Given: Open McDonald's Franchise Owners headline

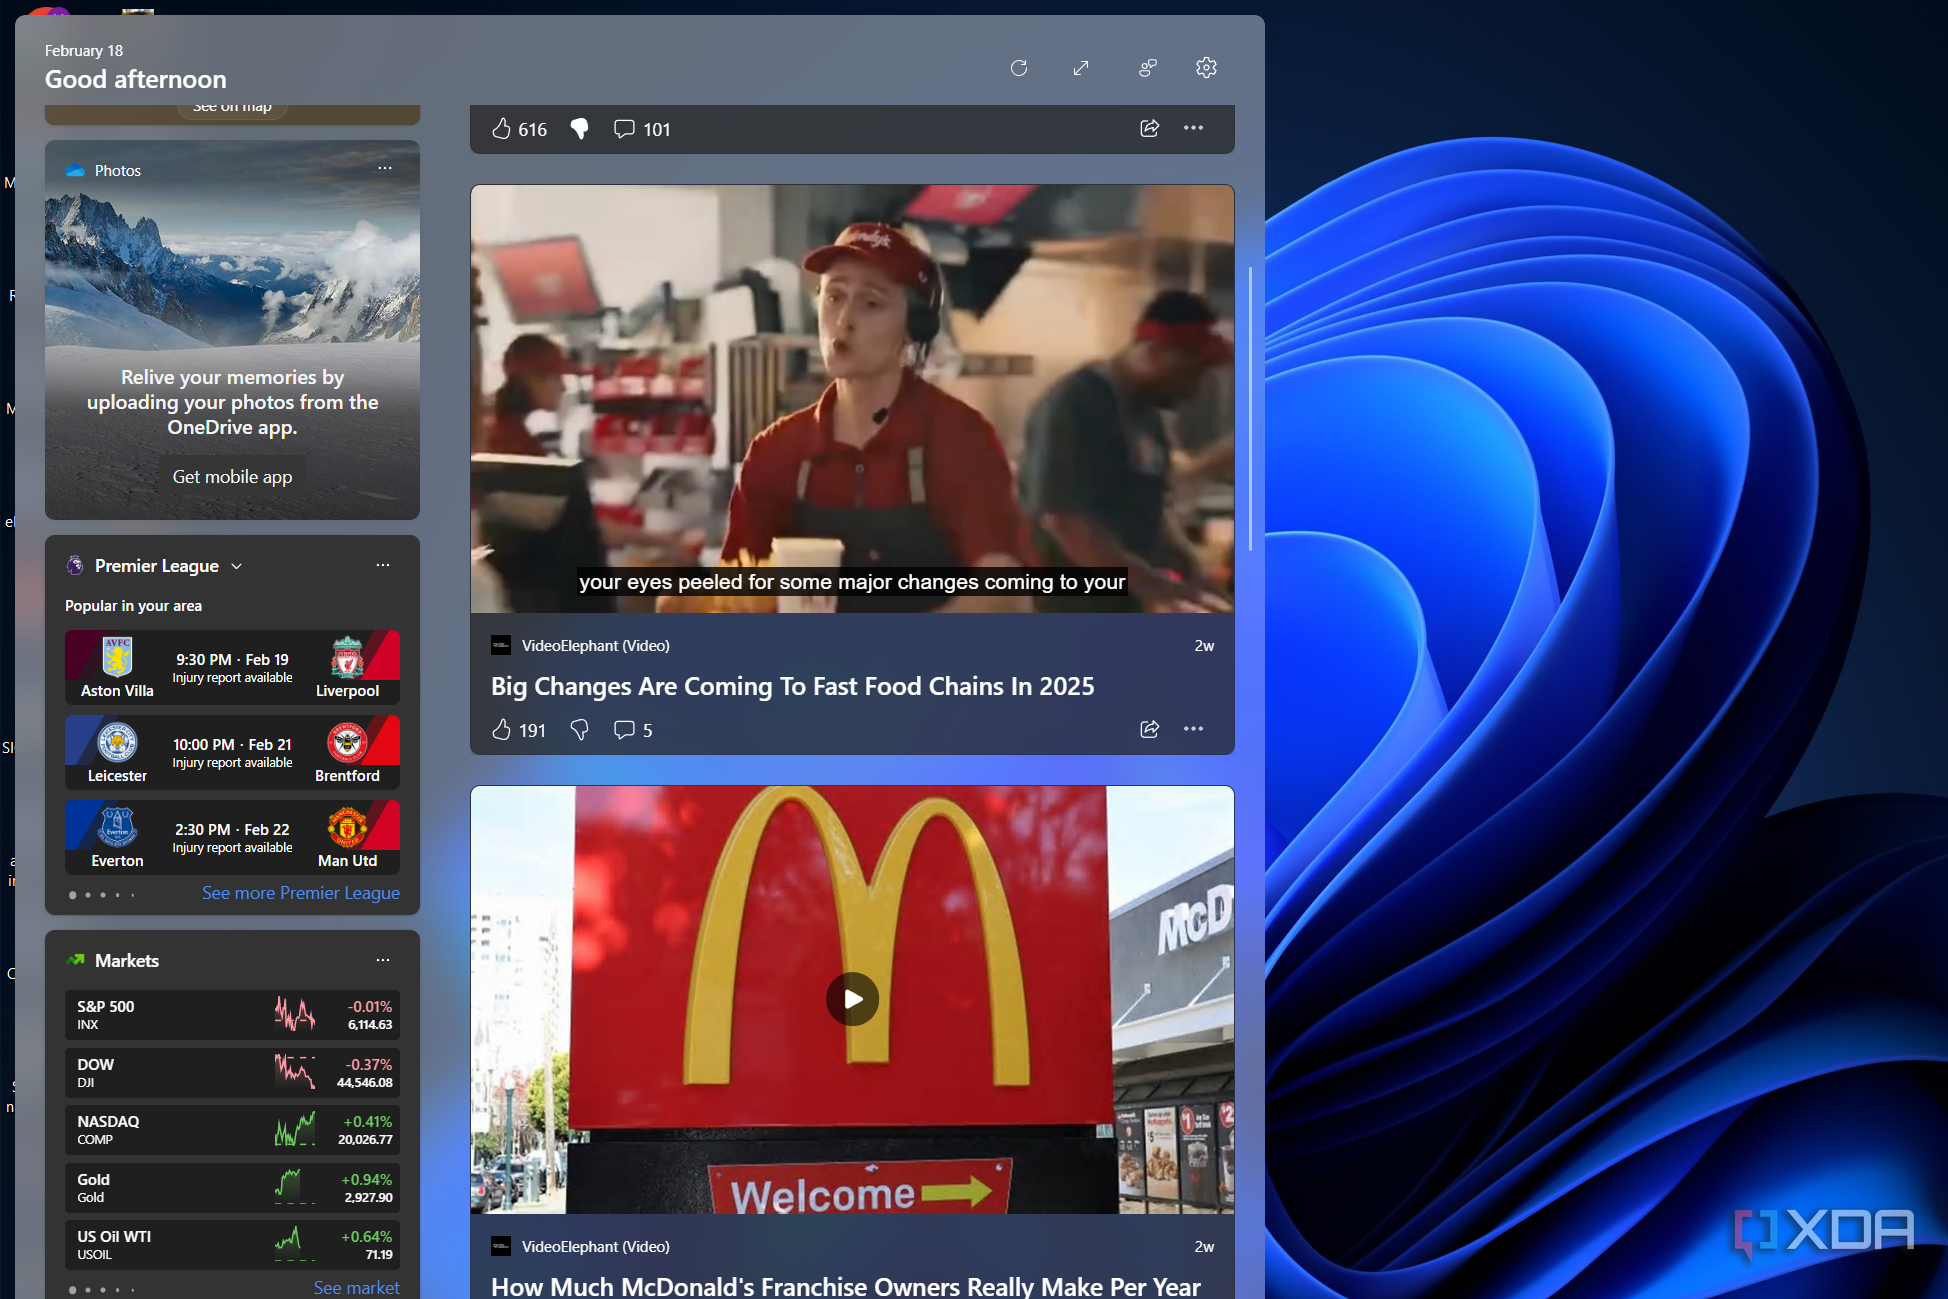Looking at the screenshot, I should (x=845, y=1286).
